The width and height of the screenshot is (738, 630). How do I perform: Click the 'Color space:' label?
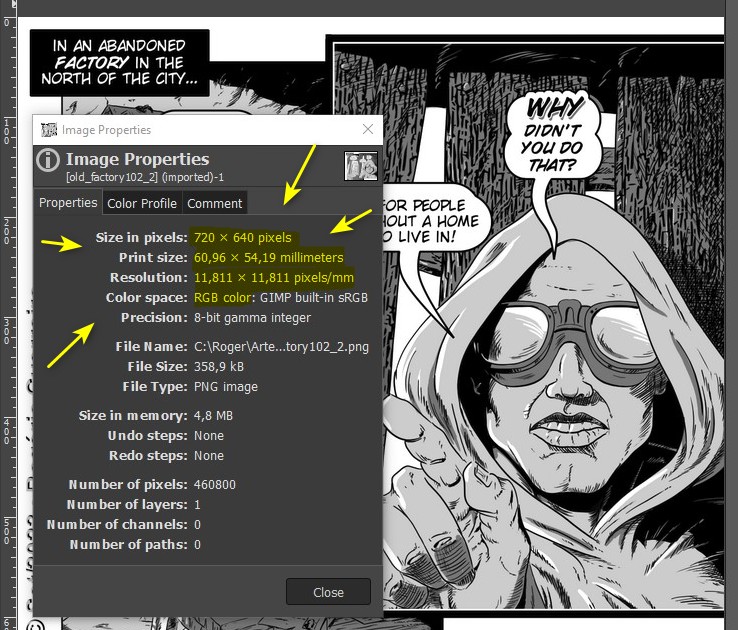pyautogui.click(x=146, y=298)
